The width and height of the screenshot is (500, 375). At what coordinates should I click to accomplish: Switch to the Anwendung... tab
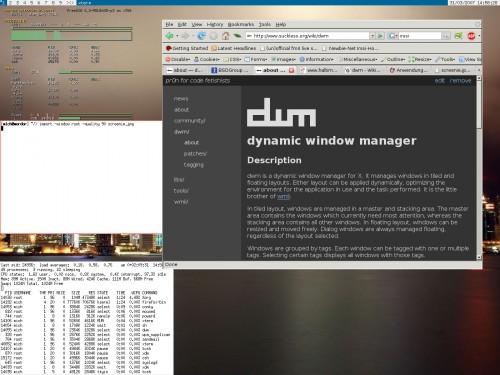click(409, 70)
